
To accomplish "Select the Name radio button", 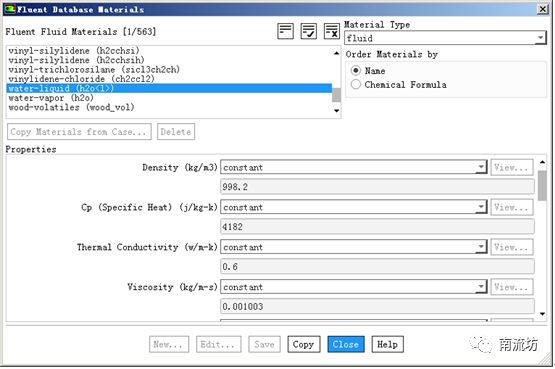I will (356, 70).
